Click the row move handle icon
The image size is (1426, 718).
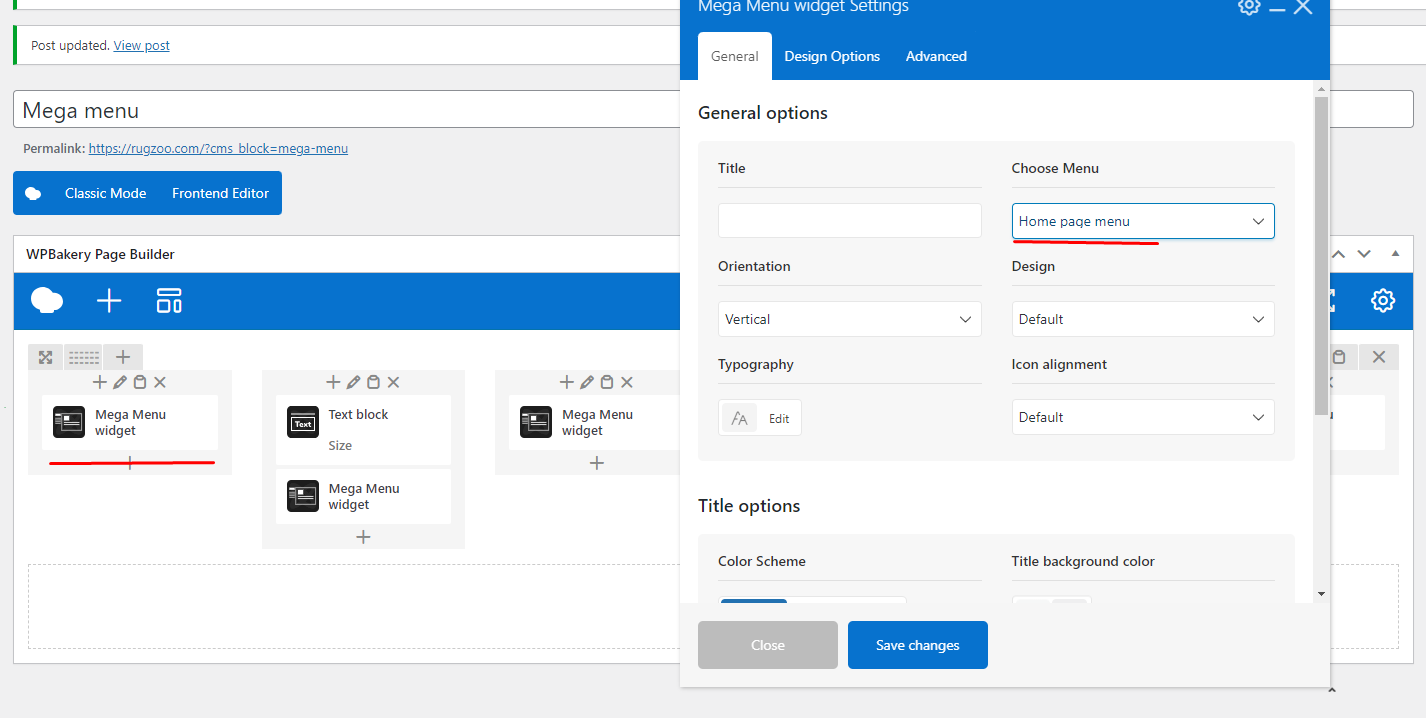(45, 357)
